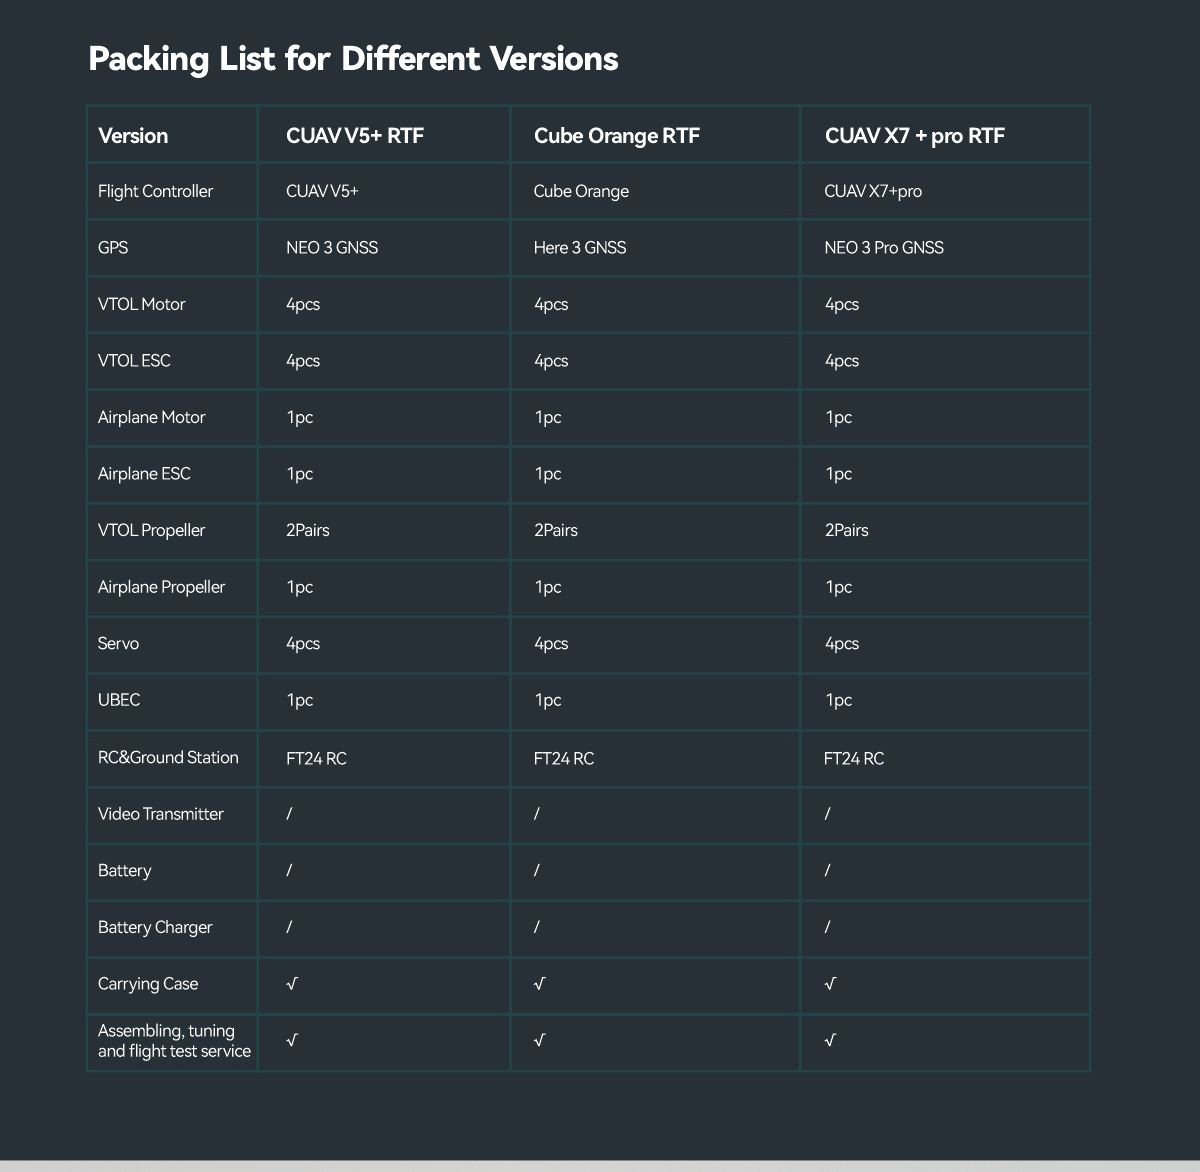Click the Video Transmitter row label
1200x1172 pixels.
tap(161, 814)
